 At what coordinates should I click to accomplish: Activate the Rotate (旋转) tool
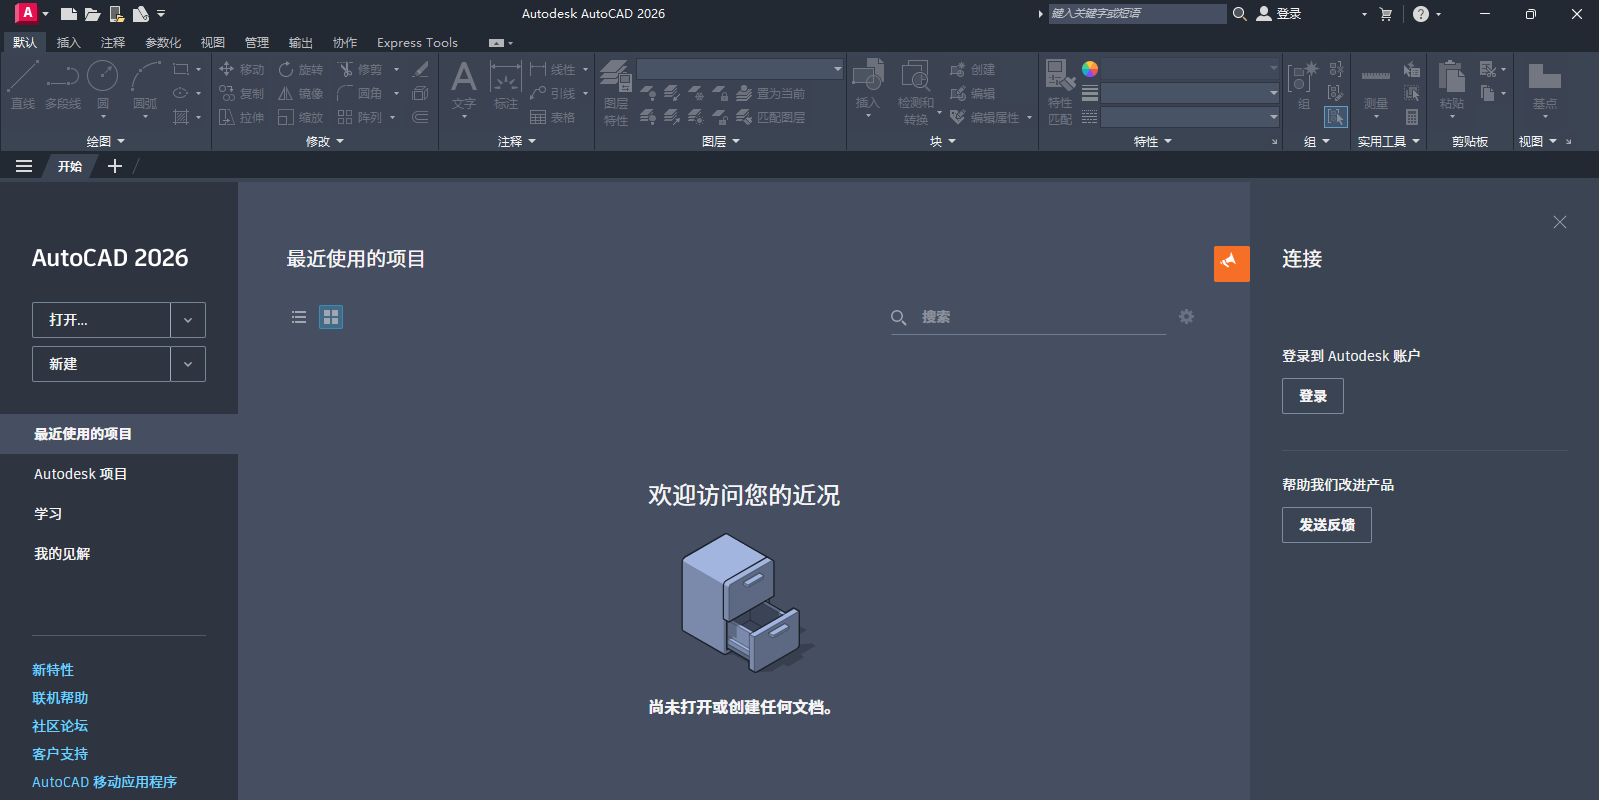(x=300, y=69)
